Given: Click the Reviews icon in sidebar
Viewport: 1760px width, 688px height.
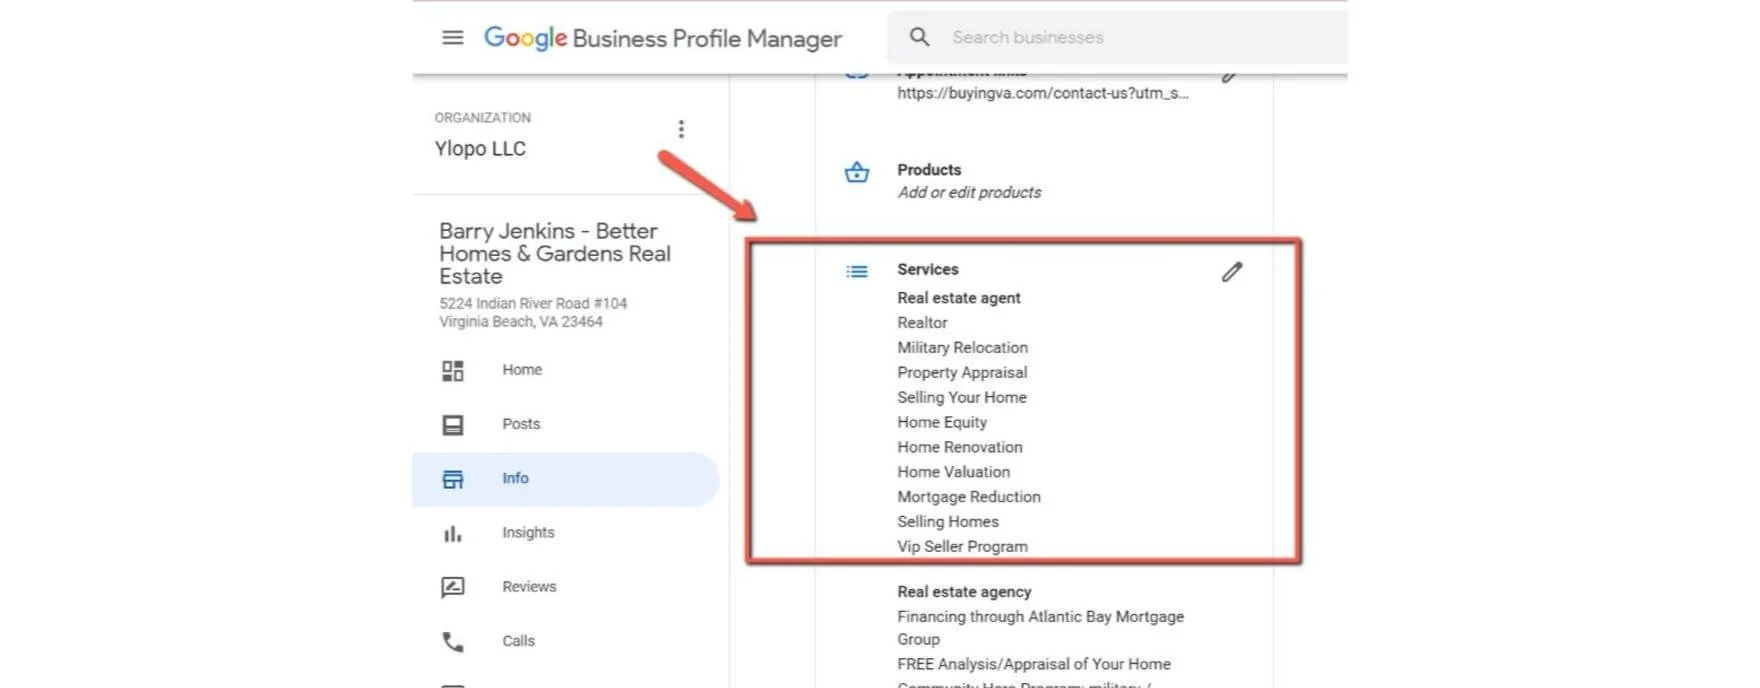Looking at the screenshot, I should click(x=453, y=587).
